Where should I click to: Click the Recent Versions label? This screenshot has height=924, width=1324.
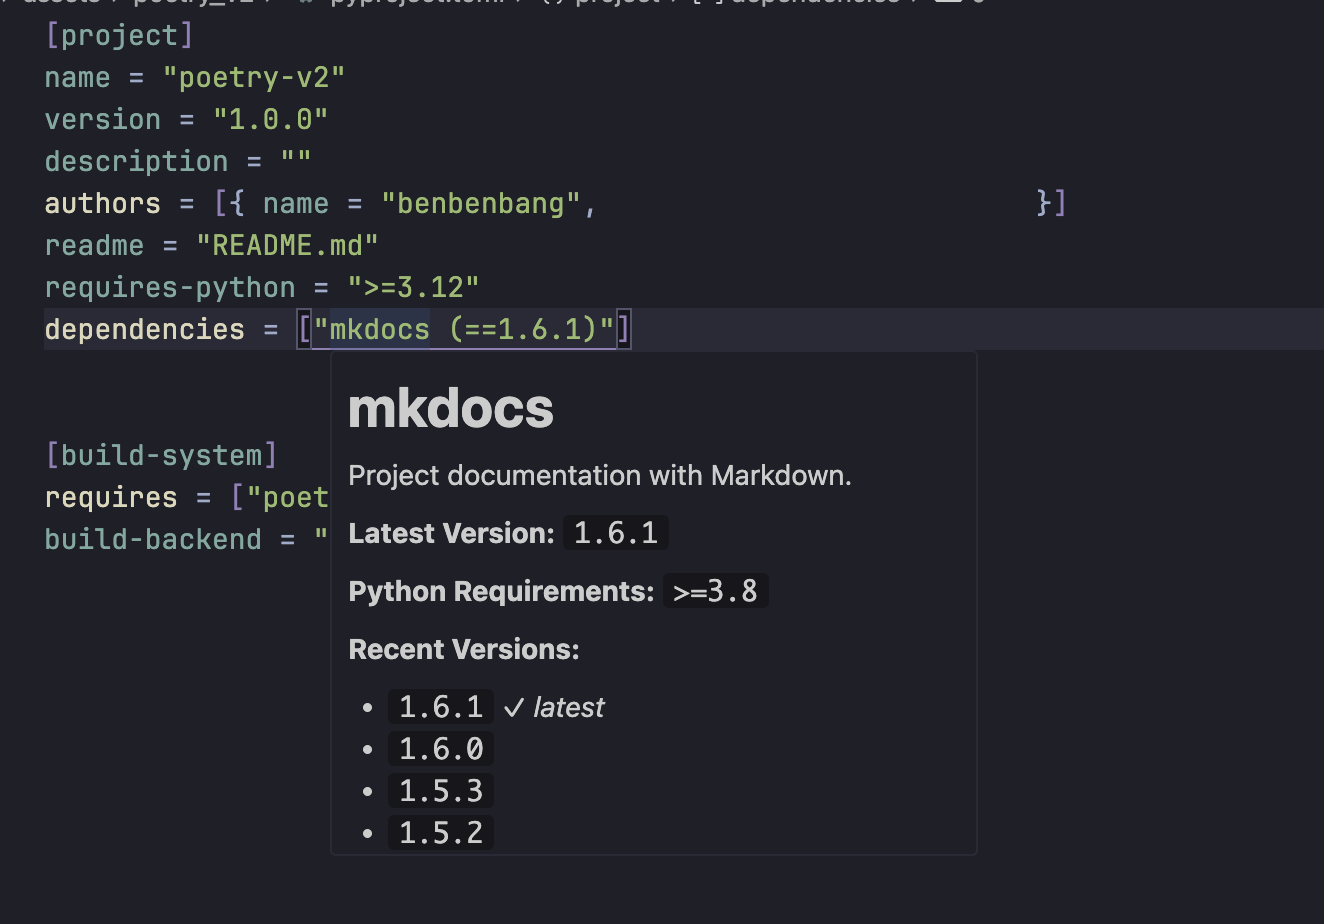click(464, 649)
